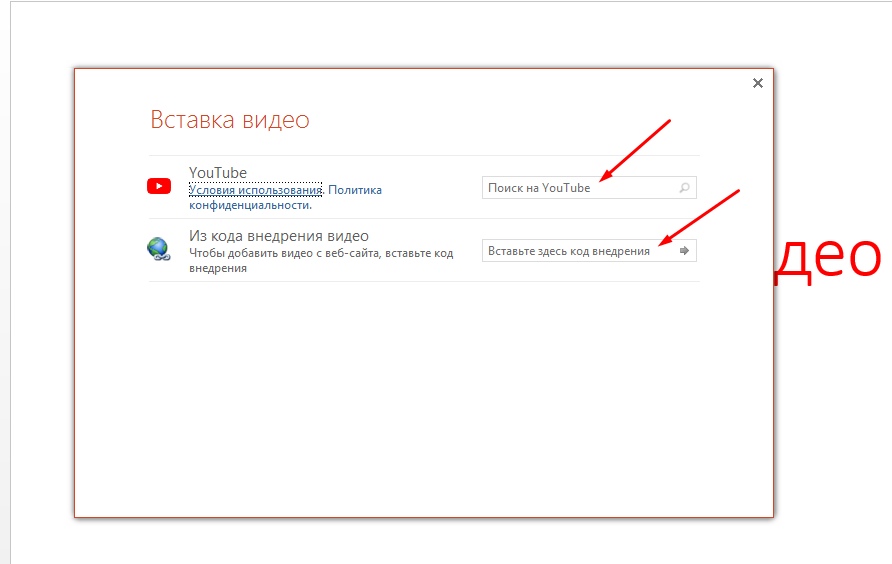892x564 pixels.
Task: Focus the Поиск на YouTube field
Action: pos(589,188)
